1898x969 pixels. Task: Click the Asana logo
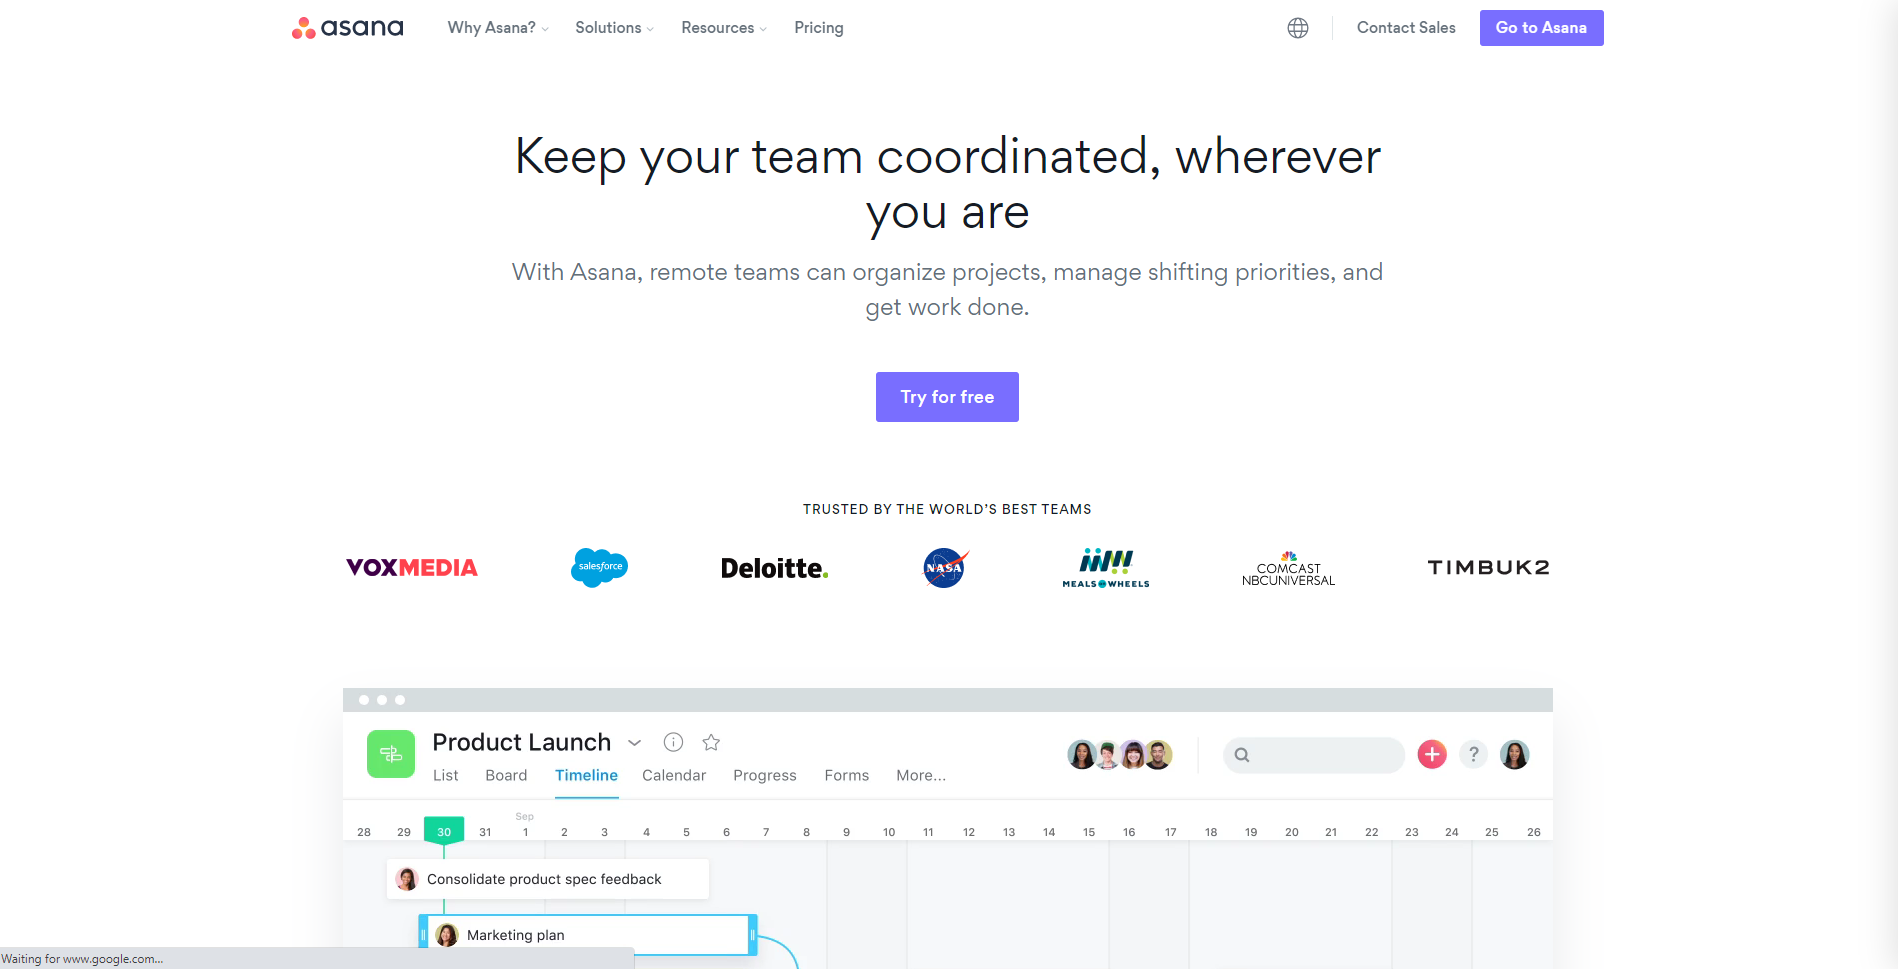coord(347,28)
